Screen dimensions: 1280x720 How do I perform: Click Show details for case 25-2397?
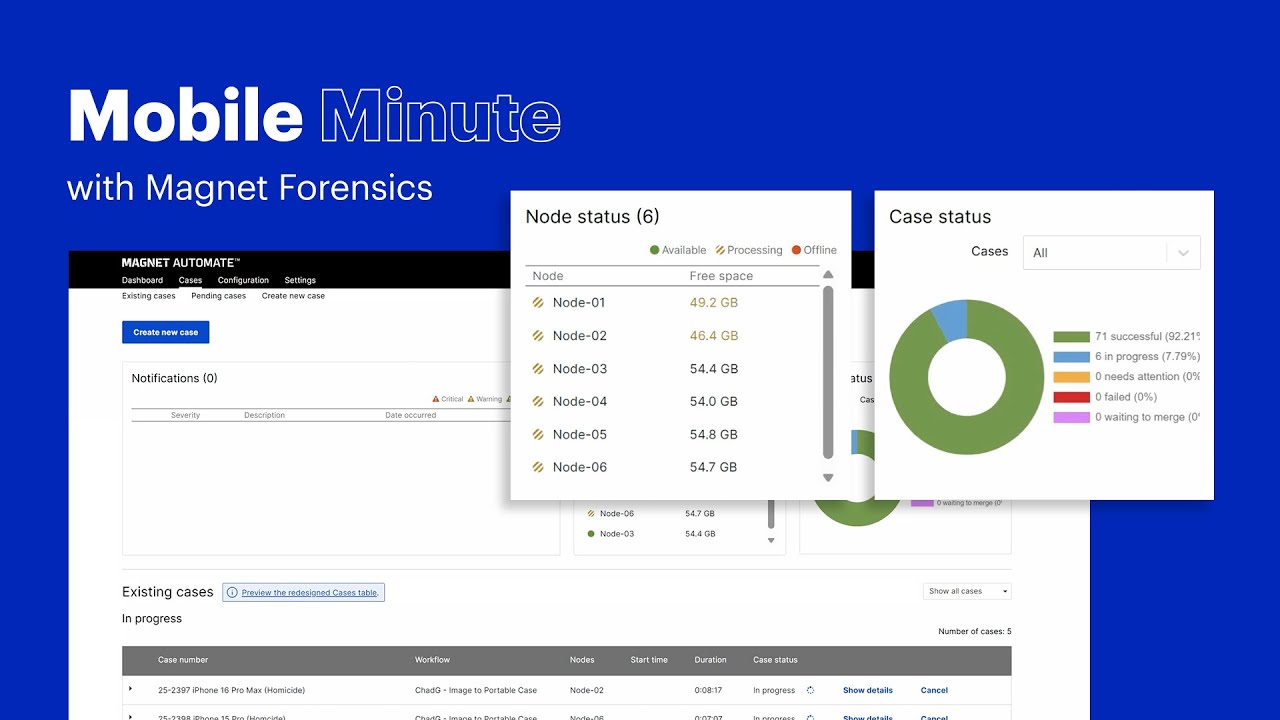(868, 690)
